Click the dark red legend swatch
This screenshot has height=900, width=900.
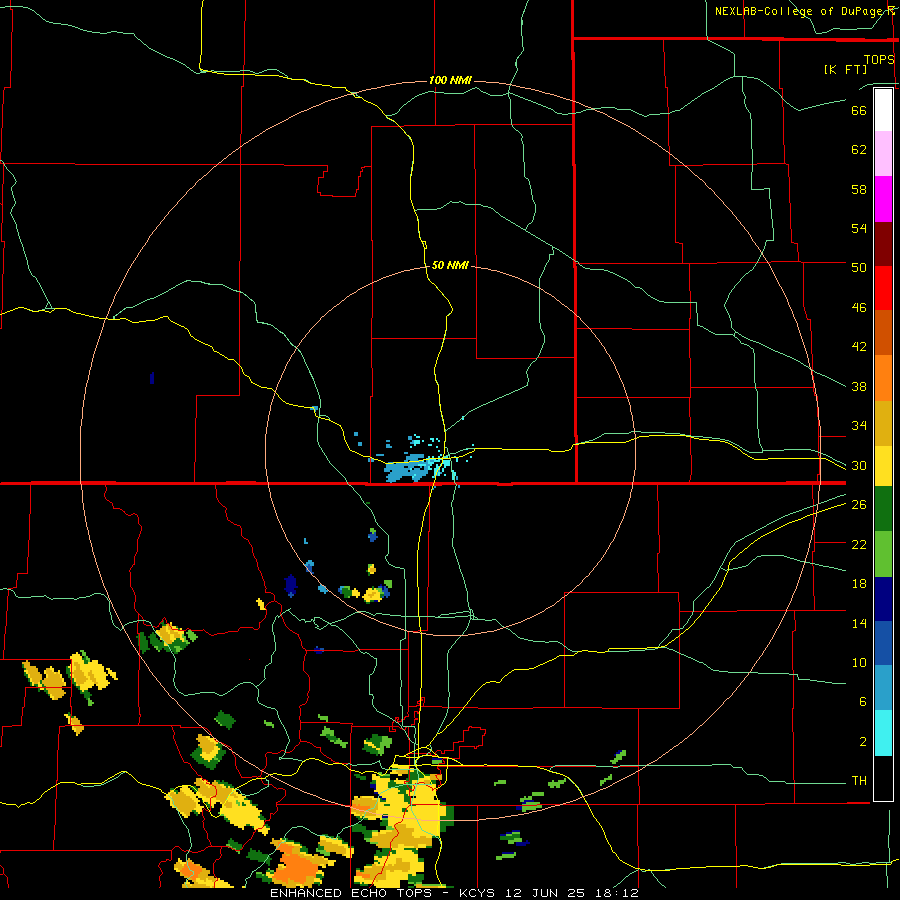[x=883, y=243]
